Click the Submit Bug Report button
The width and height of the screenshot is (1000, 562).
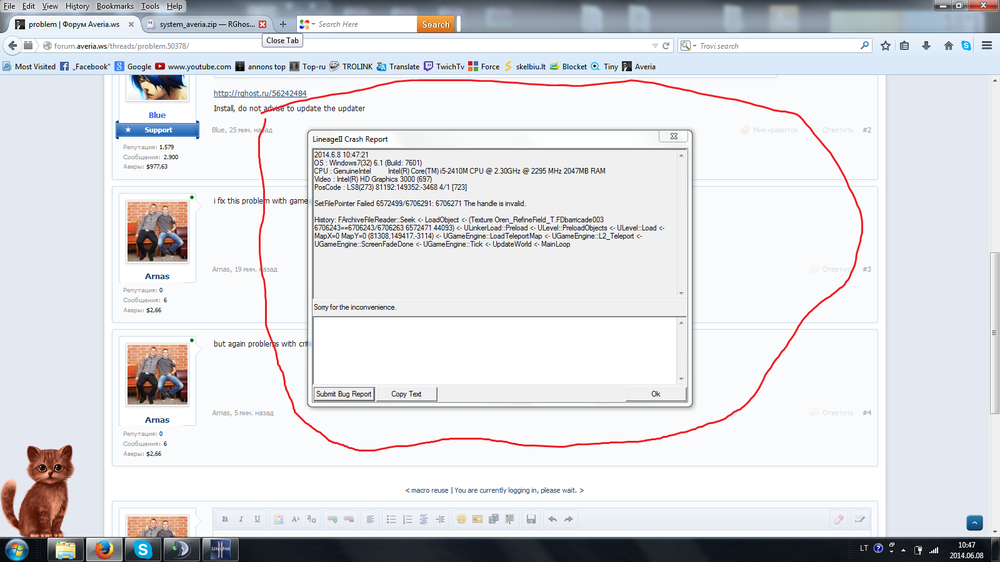344,394
